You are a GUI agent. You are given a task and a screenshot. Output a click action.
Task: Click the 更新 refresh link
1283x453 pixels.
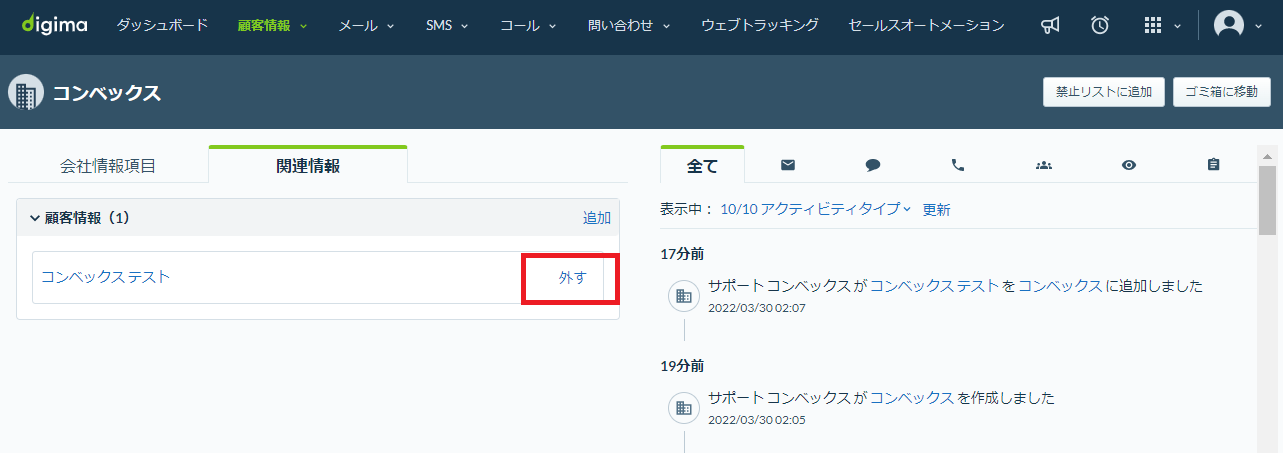(936, 210)
